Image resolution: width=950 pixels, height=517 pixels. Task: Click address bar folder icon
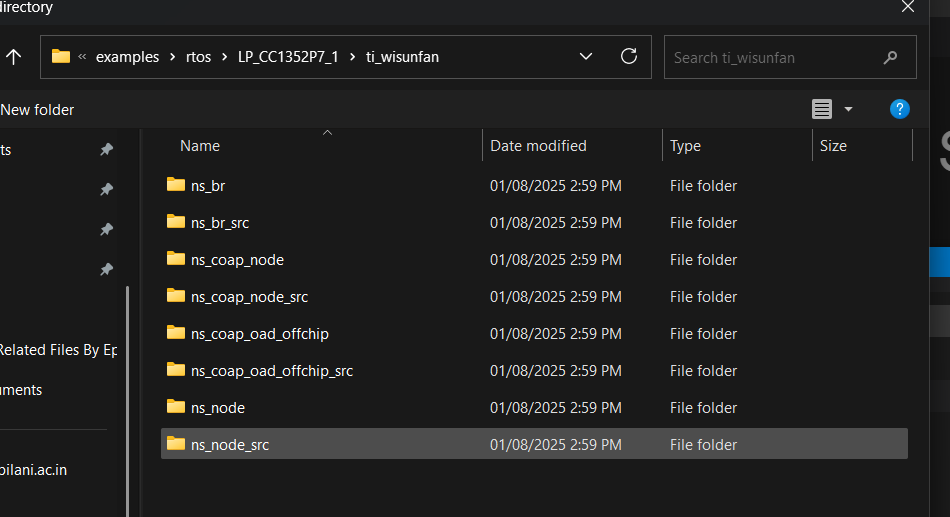[61, 56]
